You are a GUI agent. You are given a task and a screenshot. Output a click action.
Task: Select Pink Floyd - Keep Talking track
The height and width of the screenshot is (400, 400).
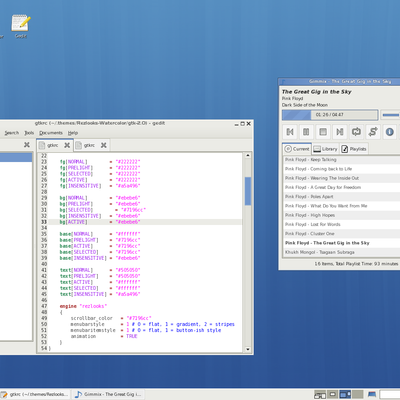342,160
